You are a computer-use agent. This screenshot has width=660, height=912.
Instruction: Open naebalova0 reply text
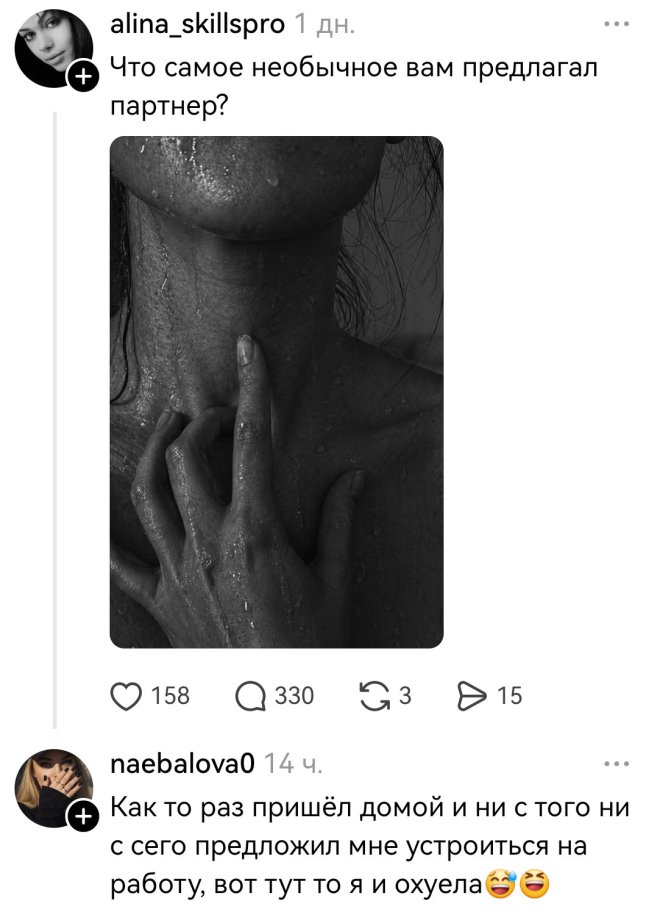(x=350, y=846)
